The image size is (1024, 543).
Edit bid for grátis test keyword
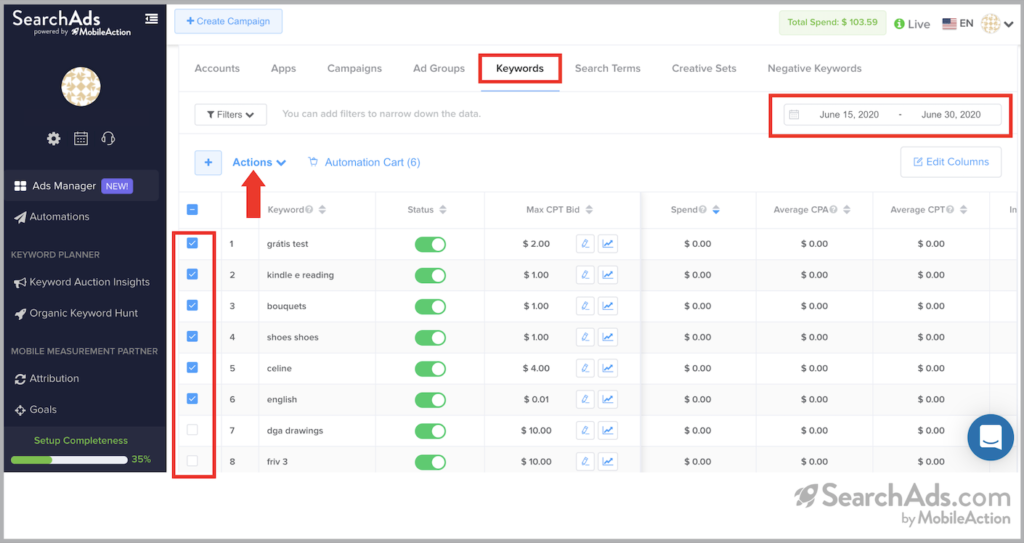point(585,244)
